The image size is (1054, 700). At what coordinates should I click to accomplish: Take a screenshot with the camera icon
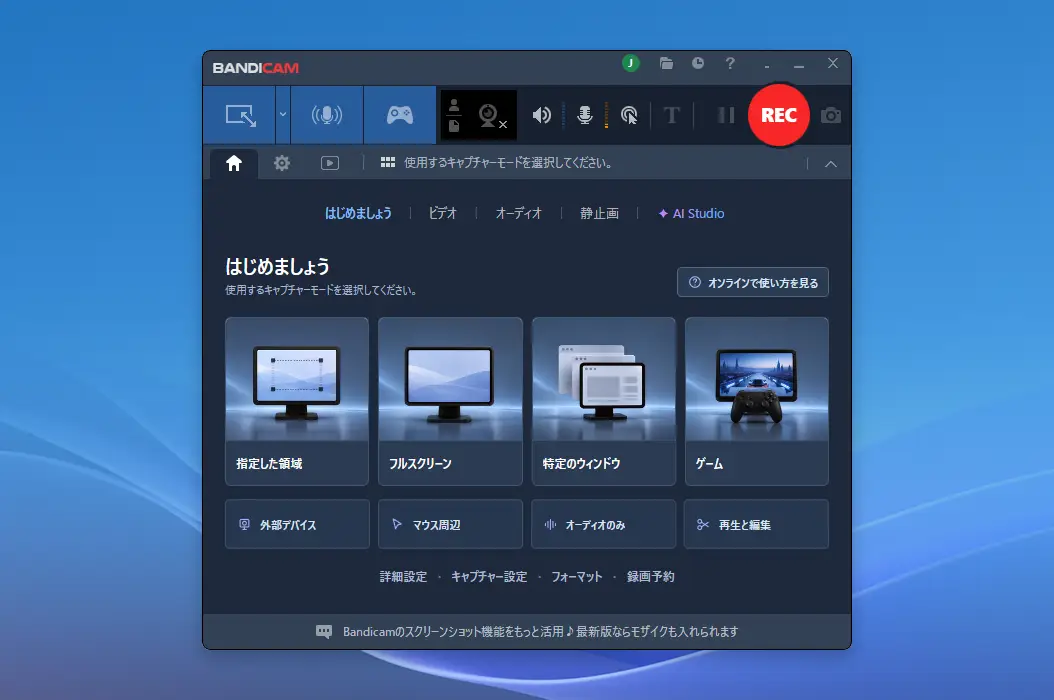pos(831,116)
